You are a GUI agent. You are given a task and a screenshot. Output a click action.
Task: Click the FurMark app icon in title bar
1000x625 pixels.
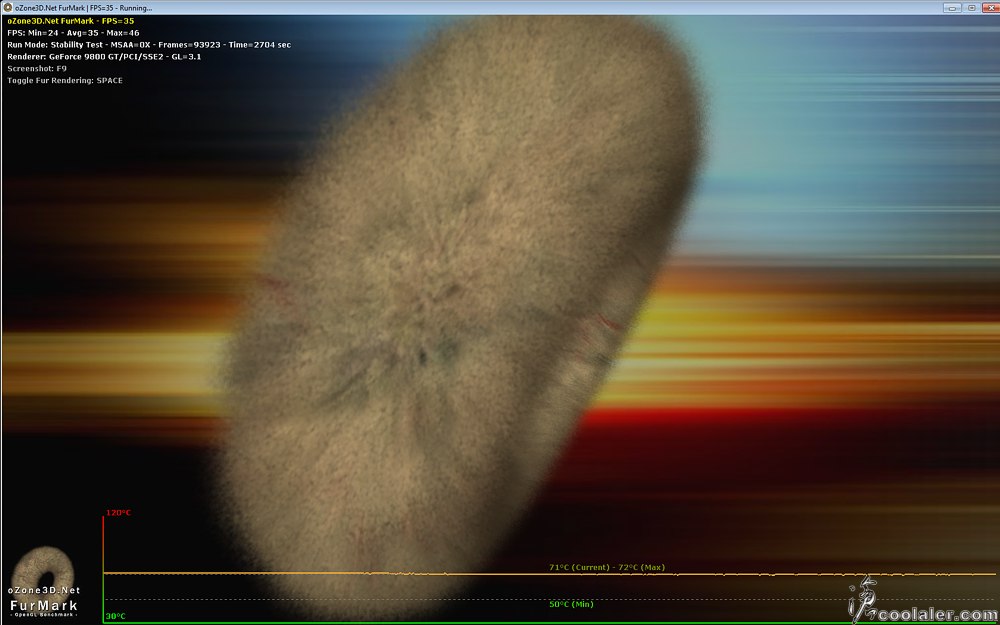8,8
